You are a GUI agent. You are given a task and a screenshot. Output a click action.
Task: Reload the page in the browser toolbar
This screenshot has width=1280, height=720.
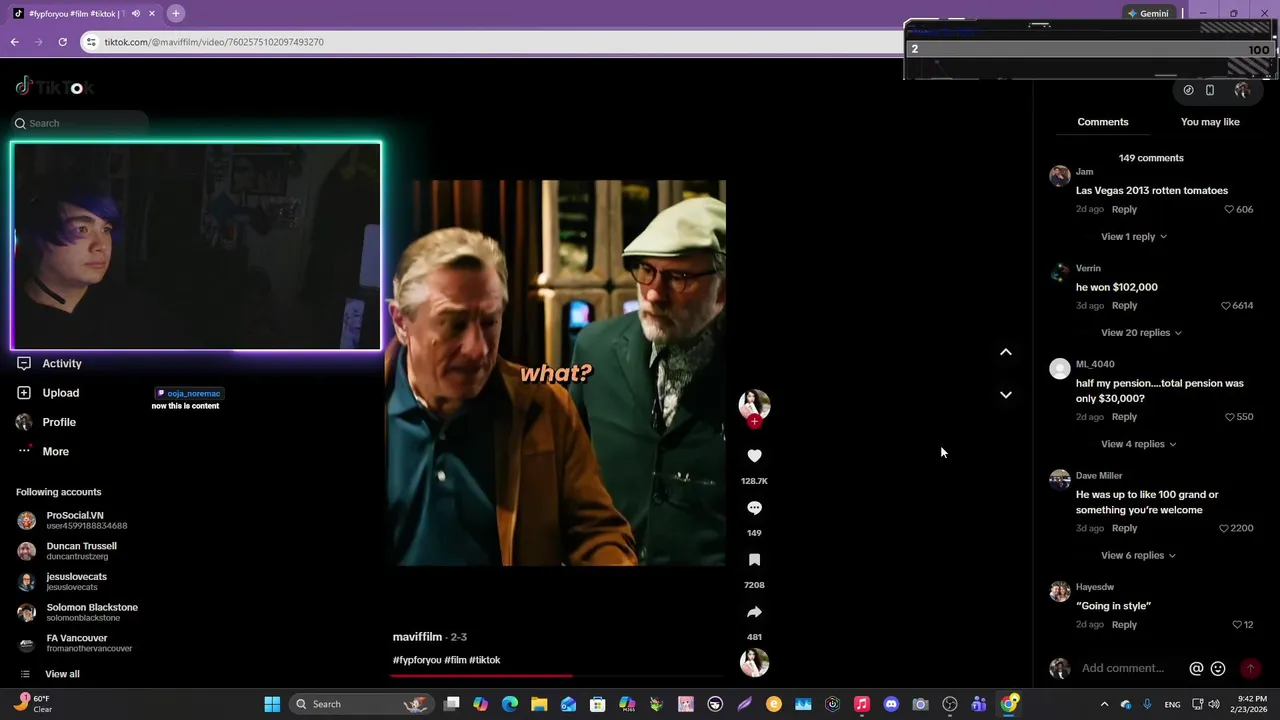tap(62, 42)
